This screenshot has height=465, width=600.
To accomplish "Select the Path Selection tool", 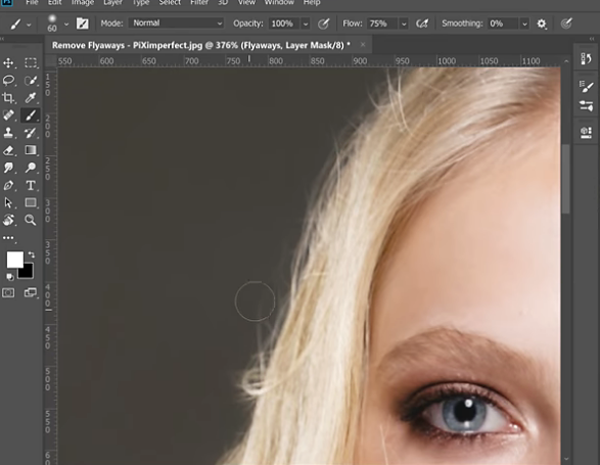I will 8,202.
